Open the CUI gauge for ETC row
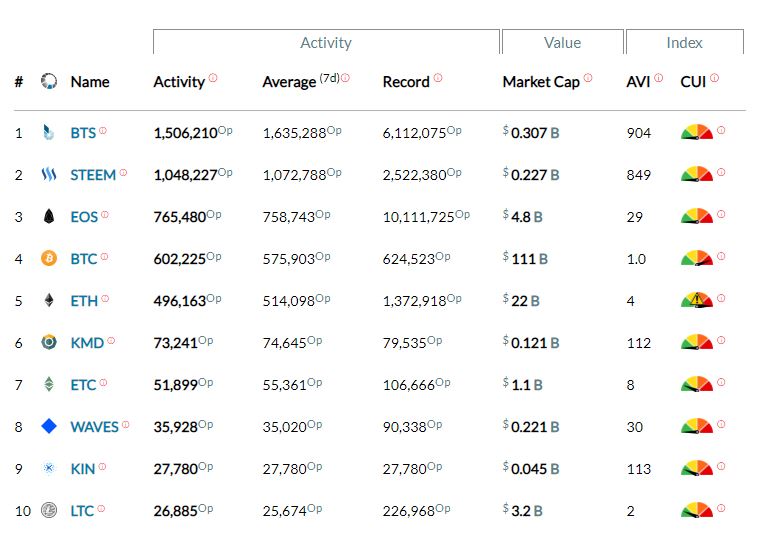759x535 pixels. pyautogui.click(x=697, y=384)
